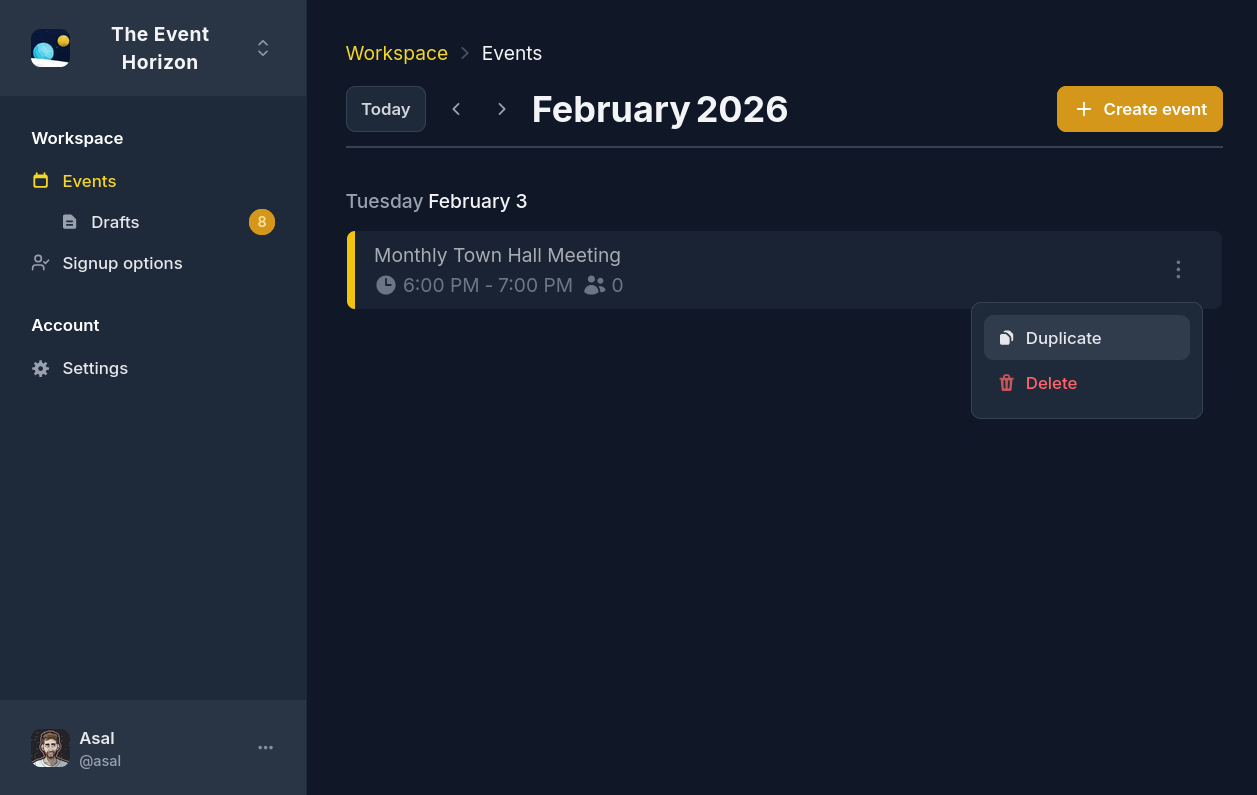Click the Drafts document icon
This screenshot has width=1257, height=795.
coord(69,222)
